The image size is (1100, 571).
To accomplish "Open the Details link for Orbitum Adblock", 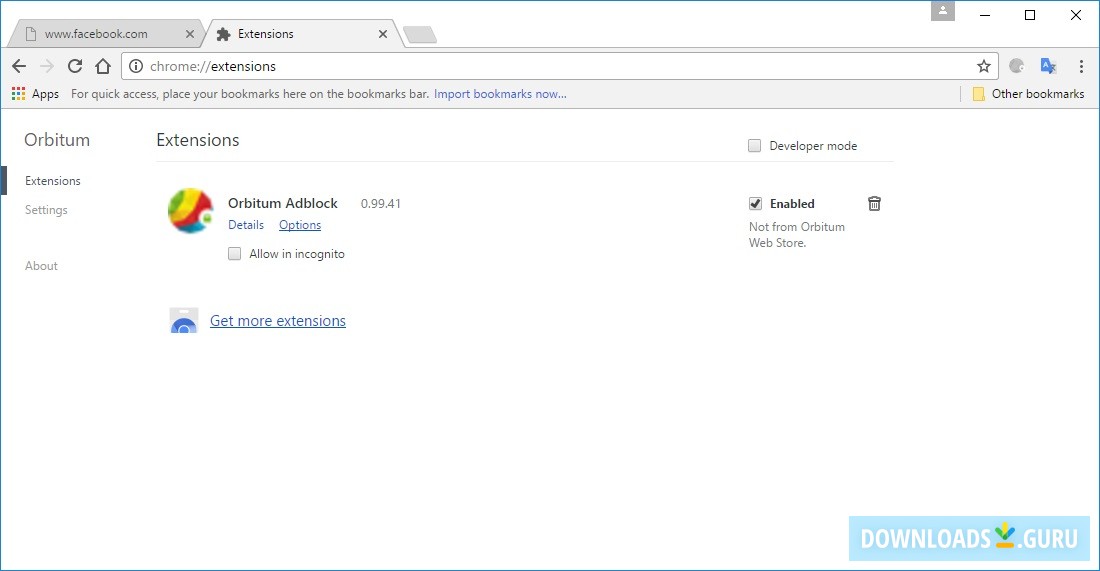I will (246, 225).
